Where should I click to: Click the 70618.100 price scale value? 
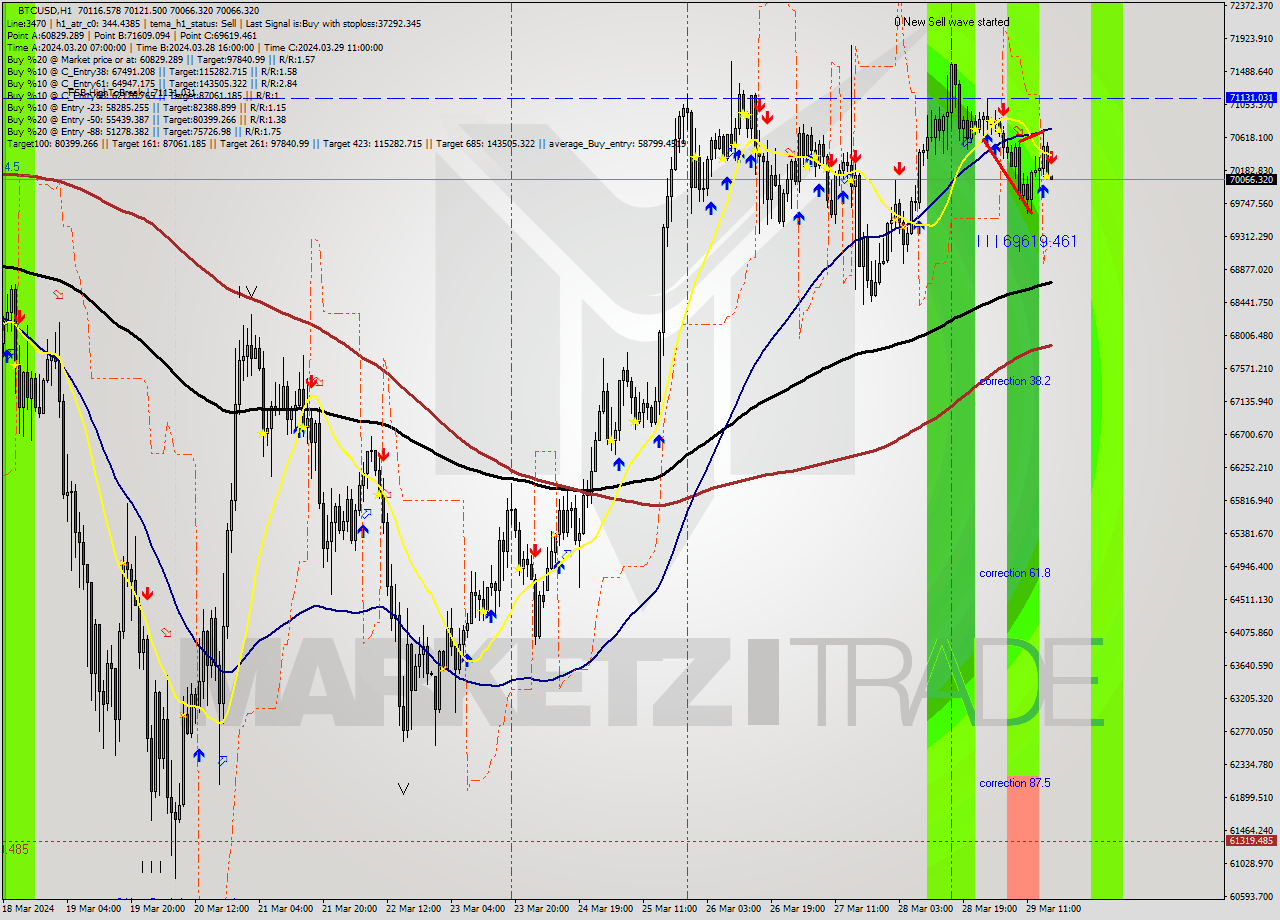1250,138
